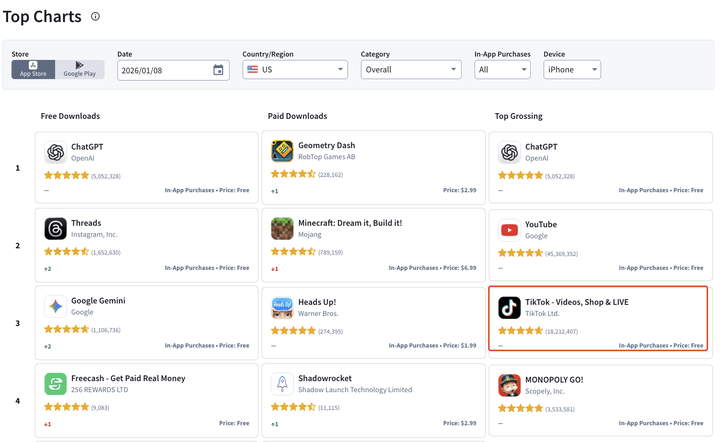Click the Geometry Dash app icon
This screenshot has width=720, height=442.
(x=282, y=151)
